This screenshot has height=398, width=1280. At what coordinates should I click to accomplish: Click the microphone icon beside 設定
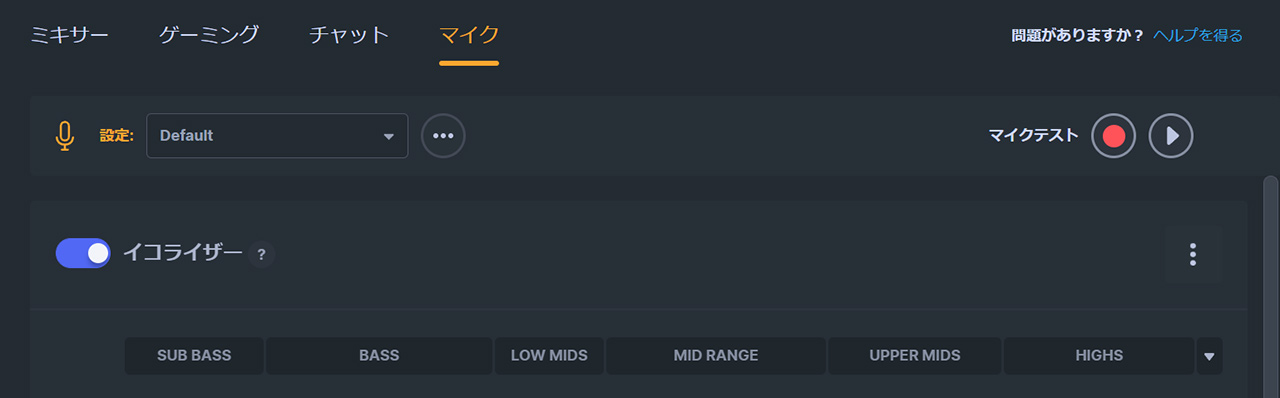[65, 136]
